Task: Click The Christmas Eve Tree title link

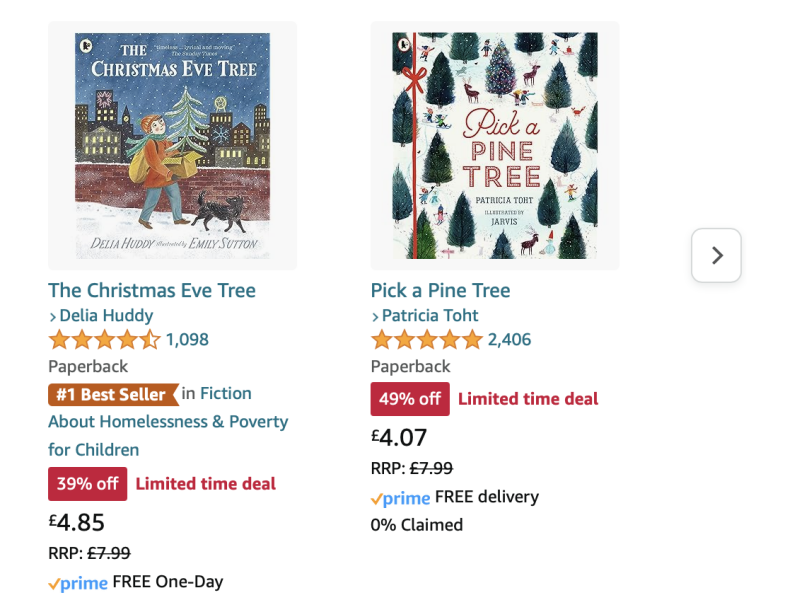Action: [x=152, y=290]
